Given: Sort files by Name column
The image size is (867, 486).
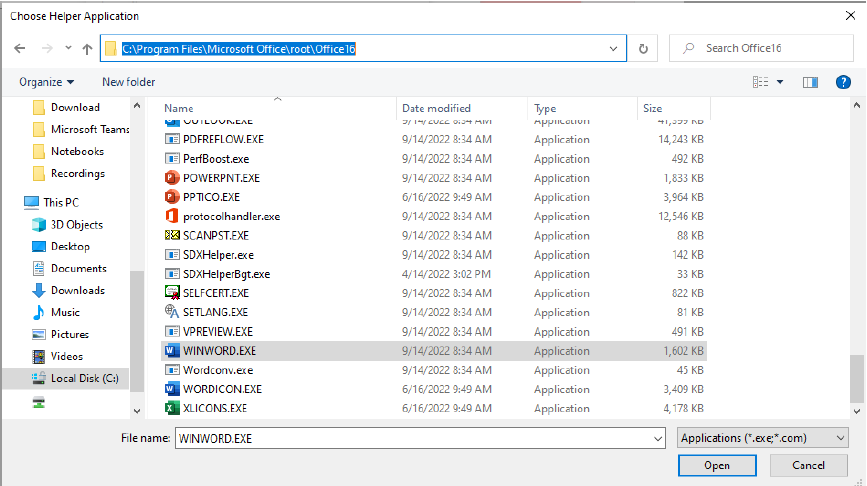Looking at the screenshot, I should (179, 108).
